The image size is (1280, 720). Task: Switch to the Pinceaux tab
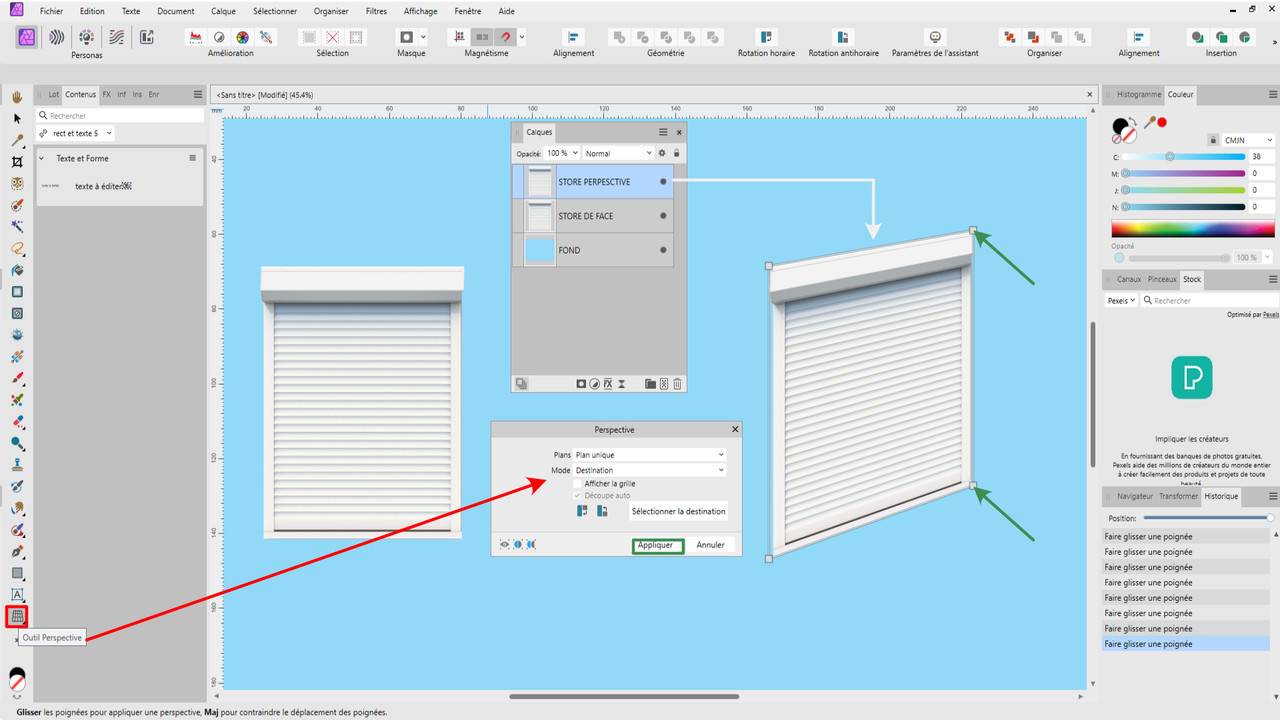click(x=1162, y=279)
